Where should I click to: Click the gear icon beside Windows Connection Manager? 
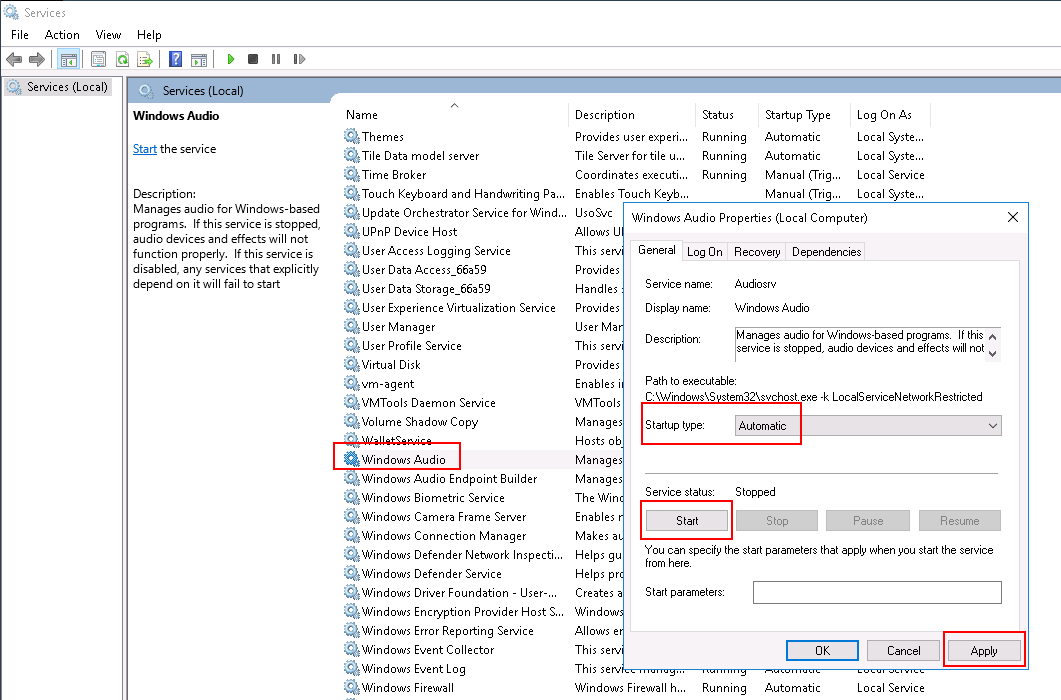coord(351,535)
